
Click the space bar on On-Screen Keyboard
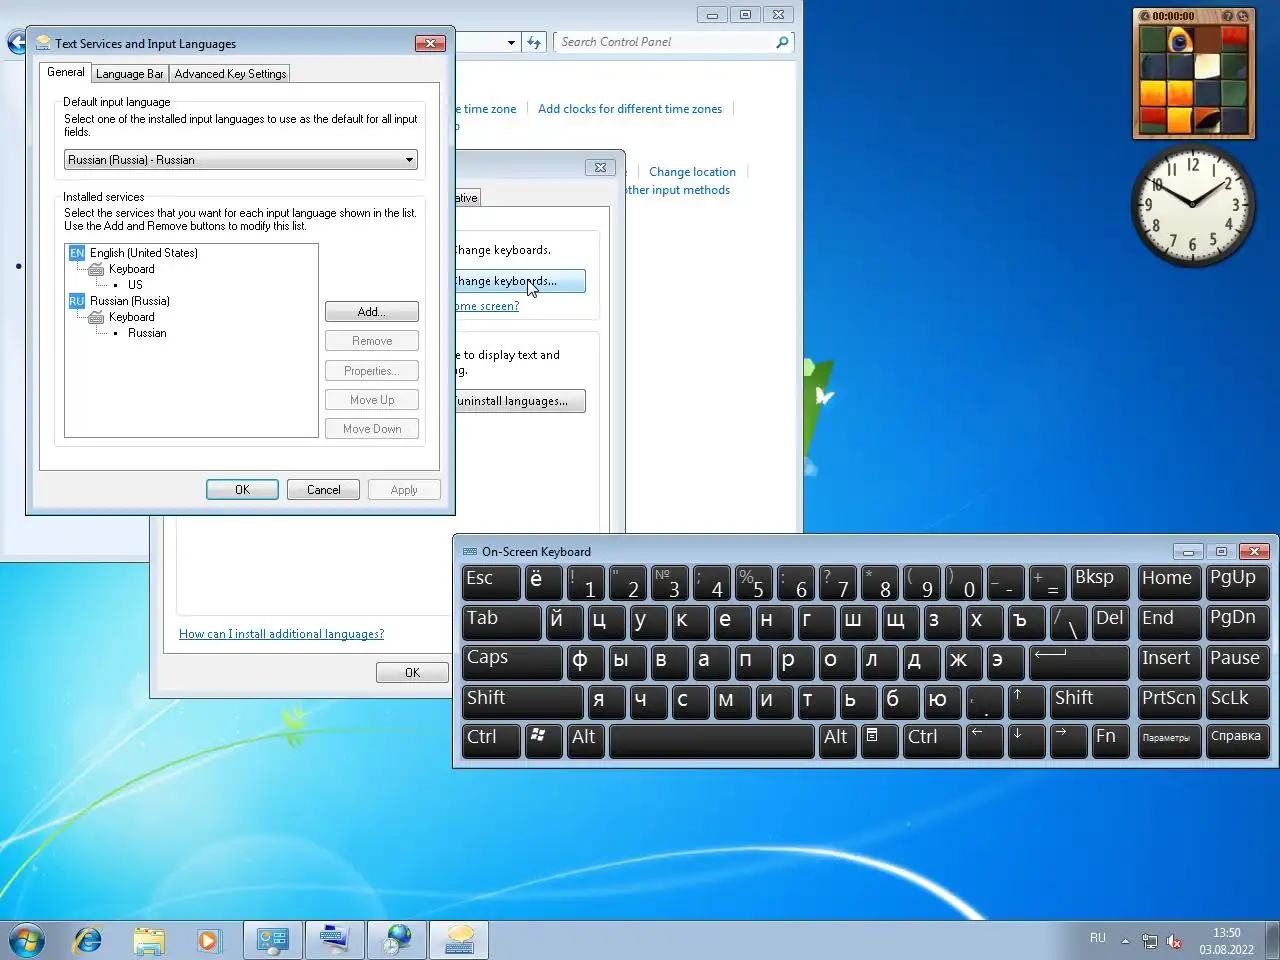click(711, 740)
